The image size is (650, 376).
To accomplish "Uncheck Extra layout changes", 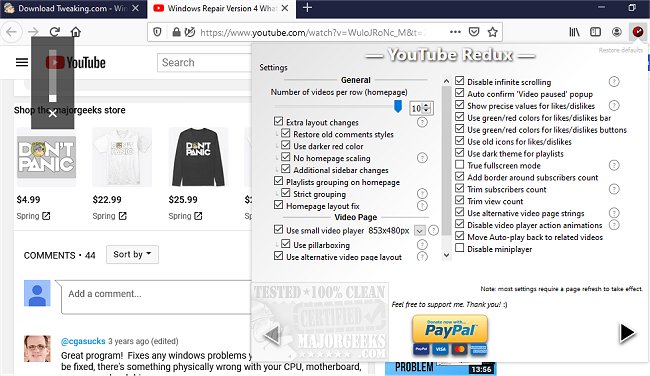I will click(278, 121).
